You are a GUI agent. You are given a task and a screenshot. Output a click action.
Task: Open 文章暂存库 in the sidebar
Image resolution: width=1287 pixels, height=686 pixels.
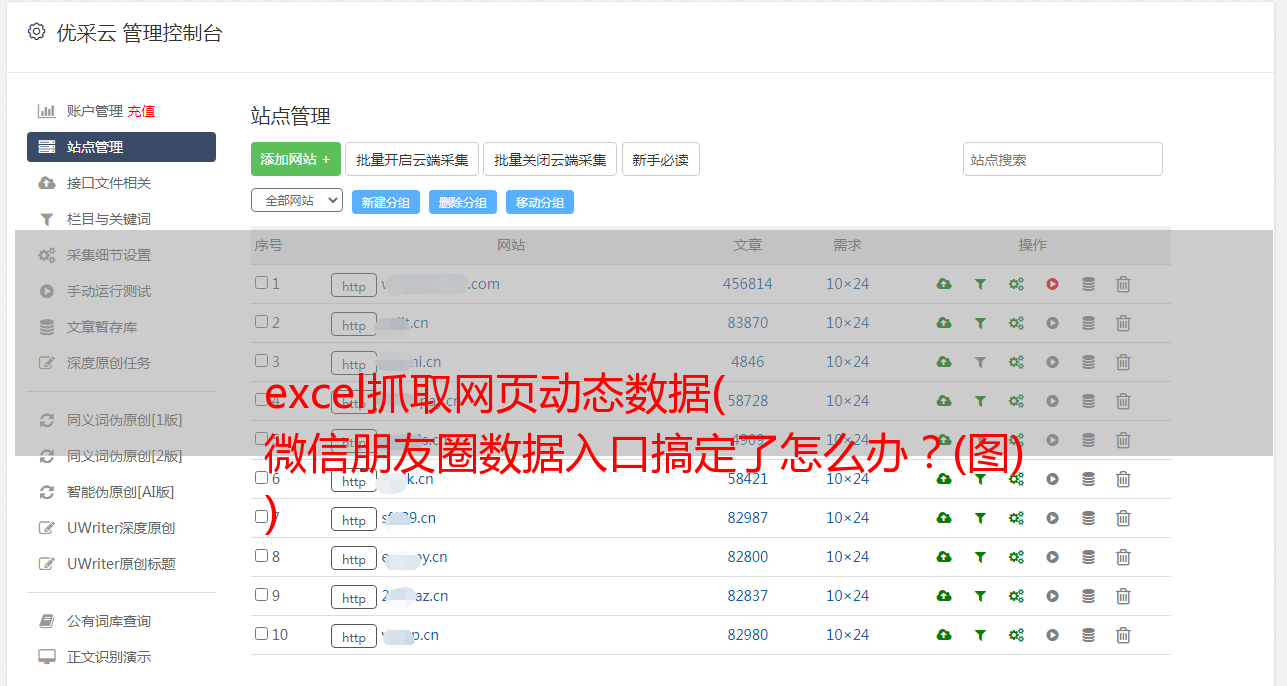coord(102,327)
